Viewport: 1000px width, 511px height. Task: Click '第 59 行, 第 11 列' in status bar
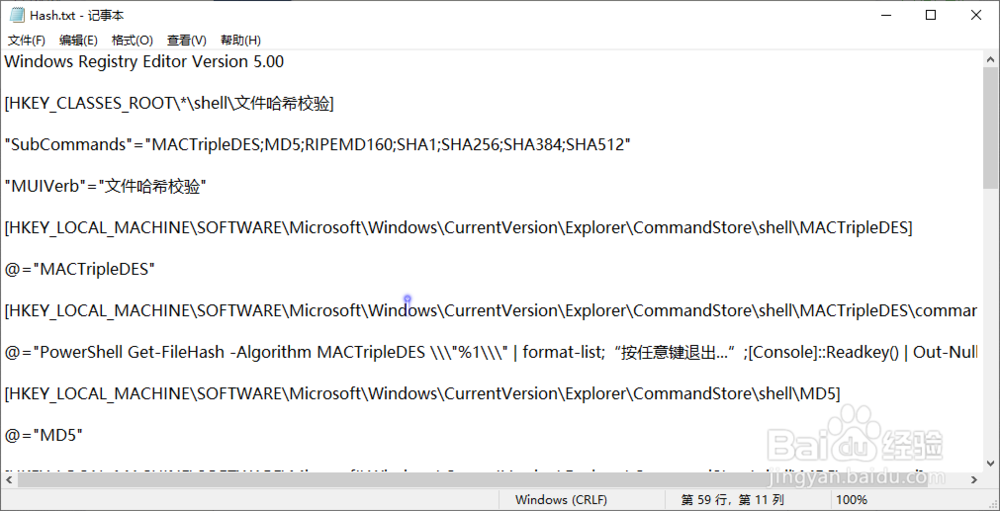(x=733, y=500)
